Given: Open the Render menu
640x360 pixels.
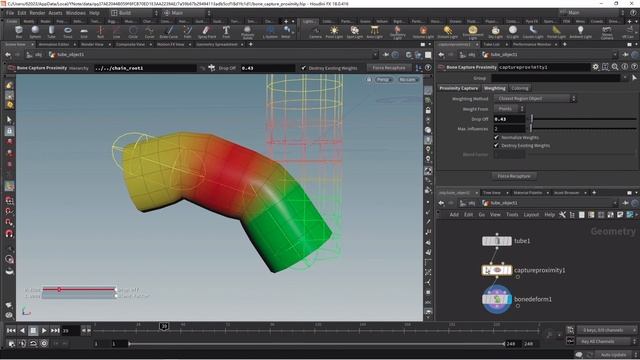Looking at the screenshot, I should coord(37,13).
